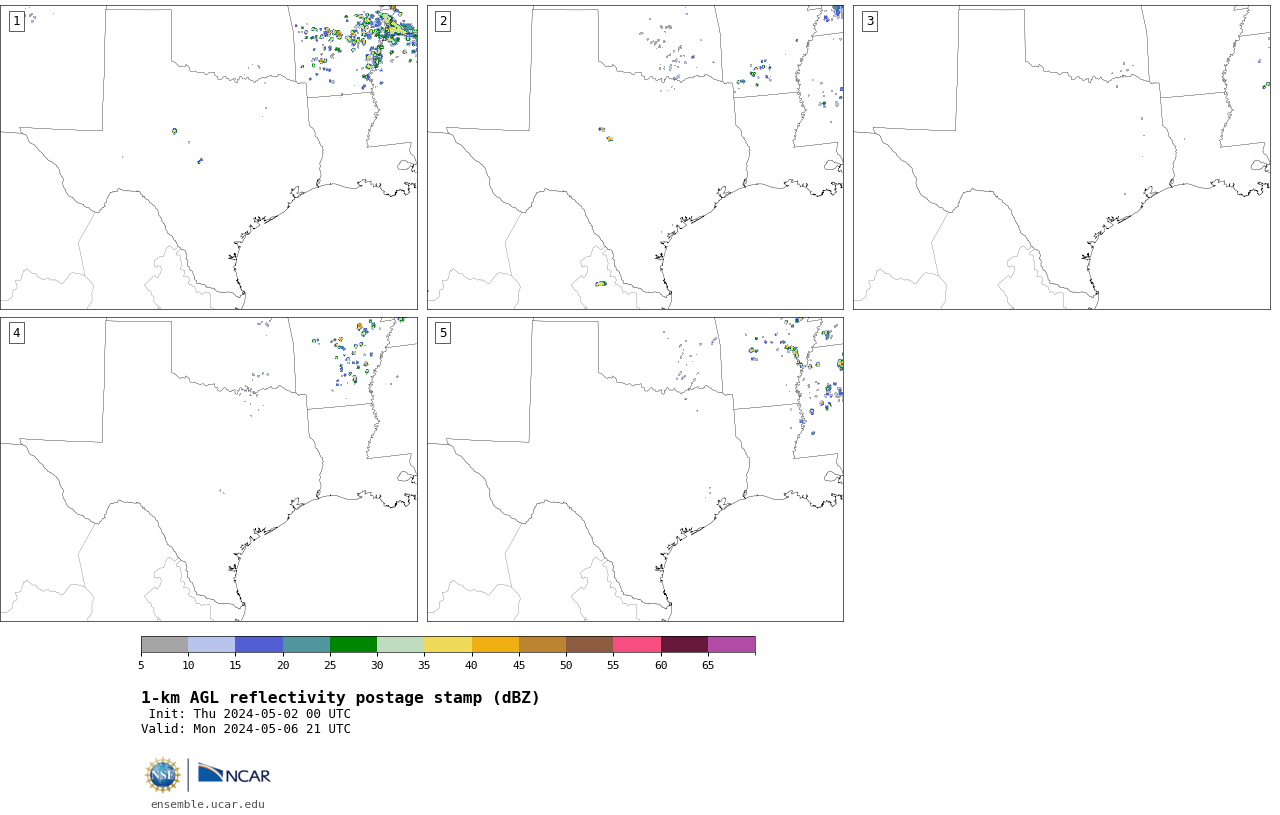This screenshot has width=1280, height=815.
Task: Click the gray 5-10 dBZ swatch
Action: 164,644
